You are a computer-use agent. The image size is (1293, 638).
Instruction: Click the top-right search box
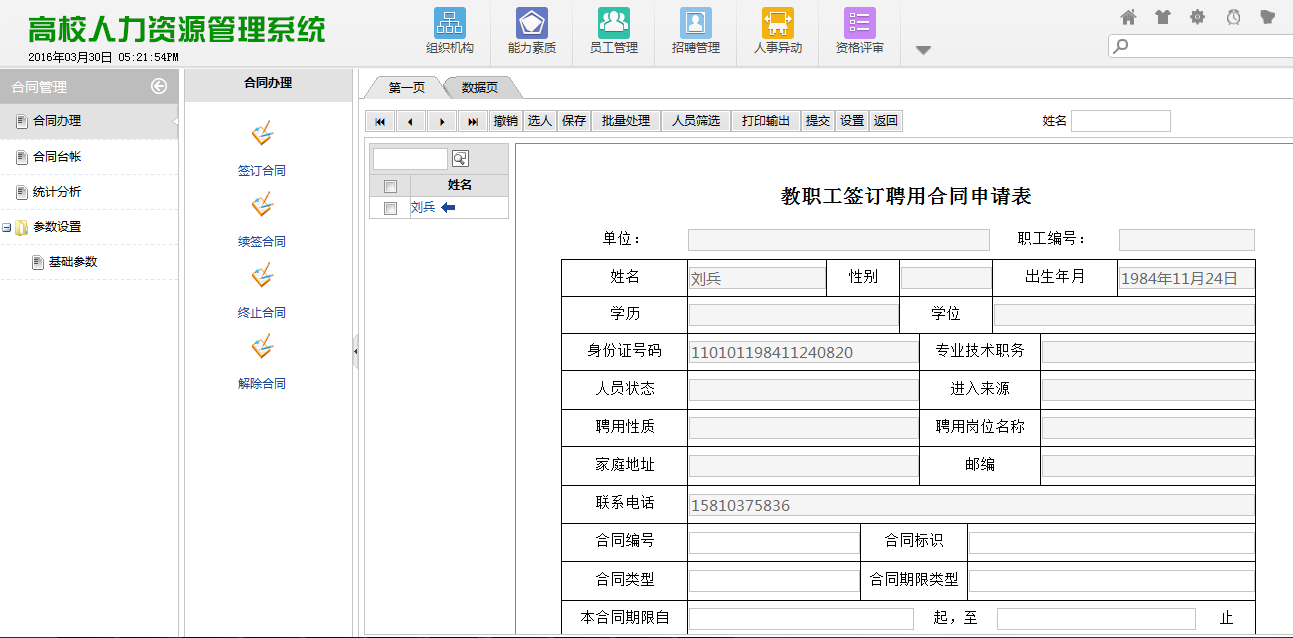pos(1201,46)
